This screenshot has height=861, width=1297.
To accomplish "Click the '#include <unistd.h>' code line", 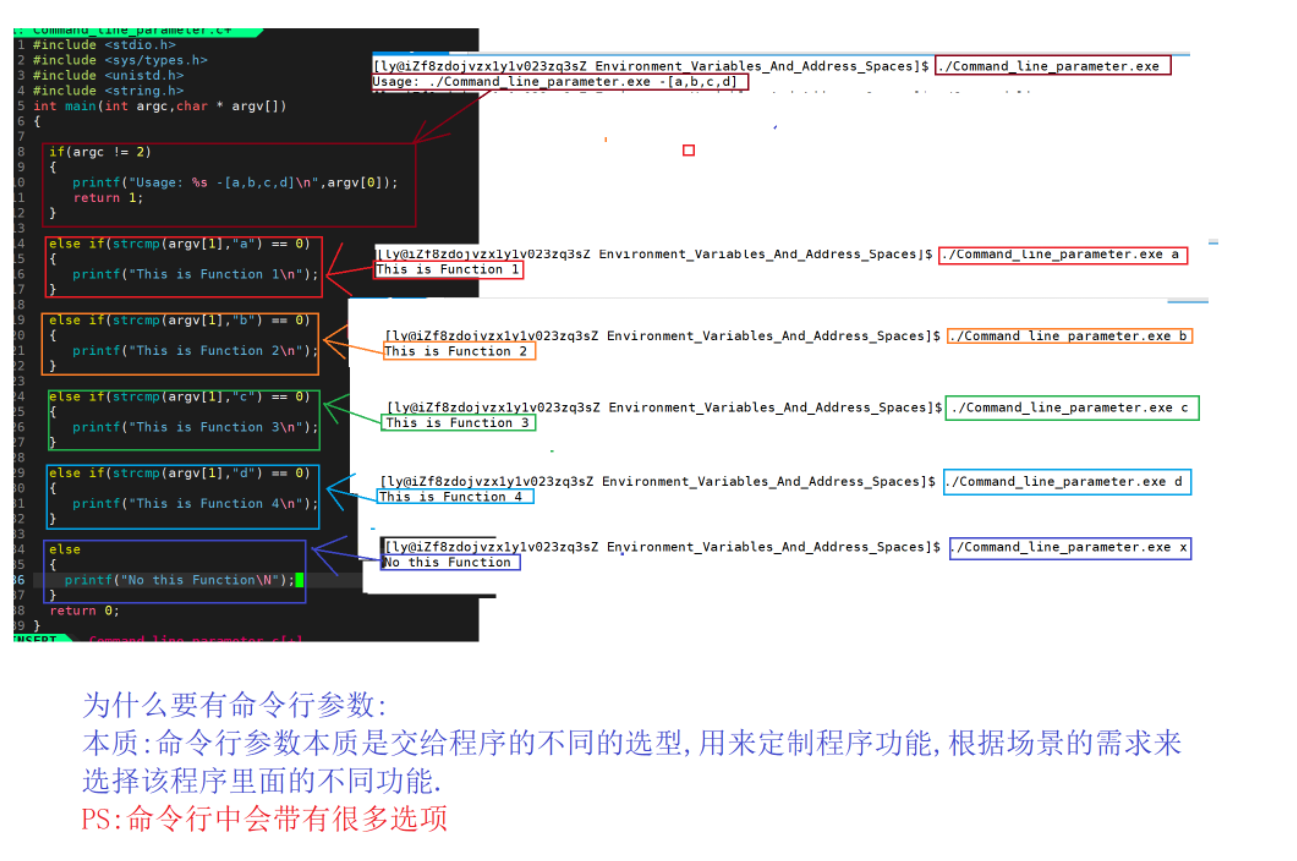I will (108, 75).
